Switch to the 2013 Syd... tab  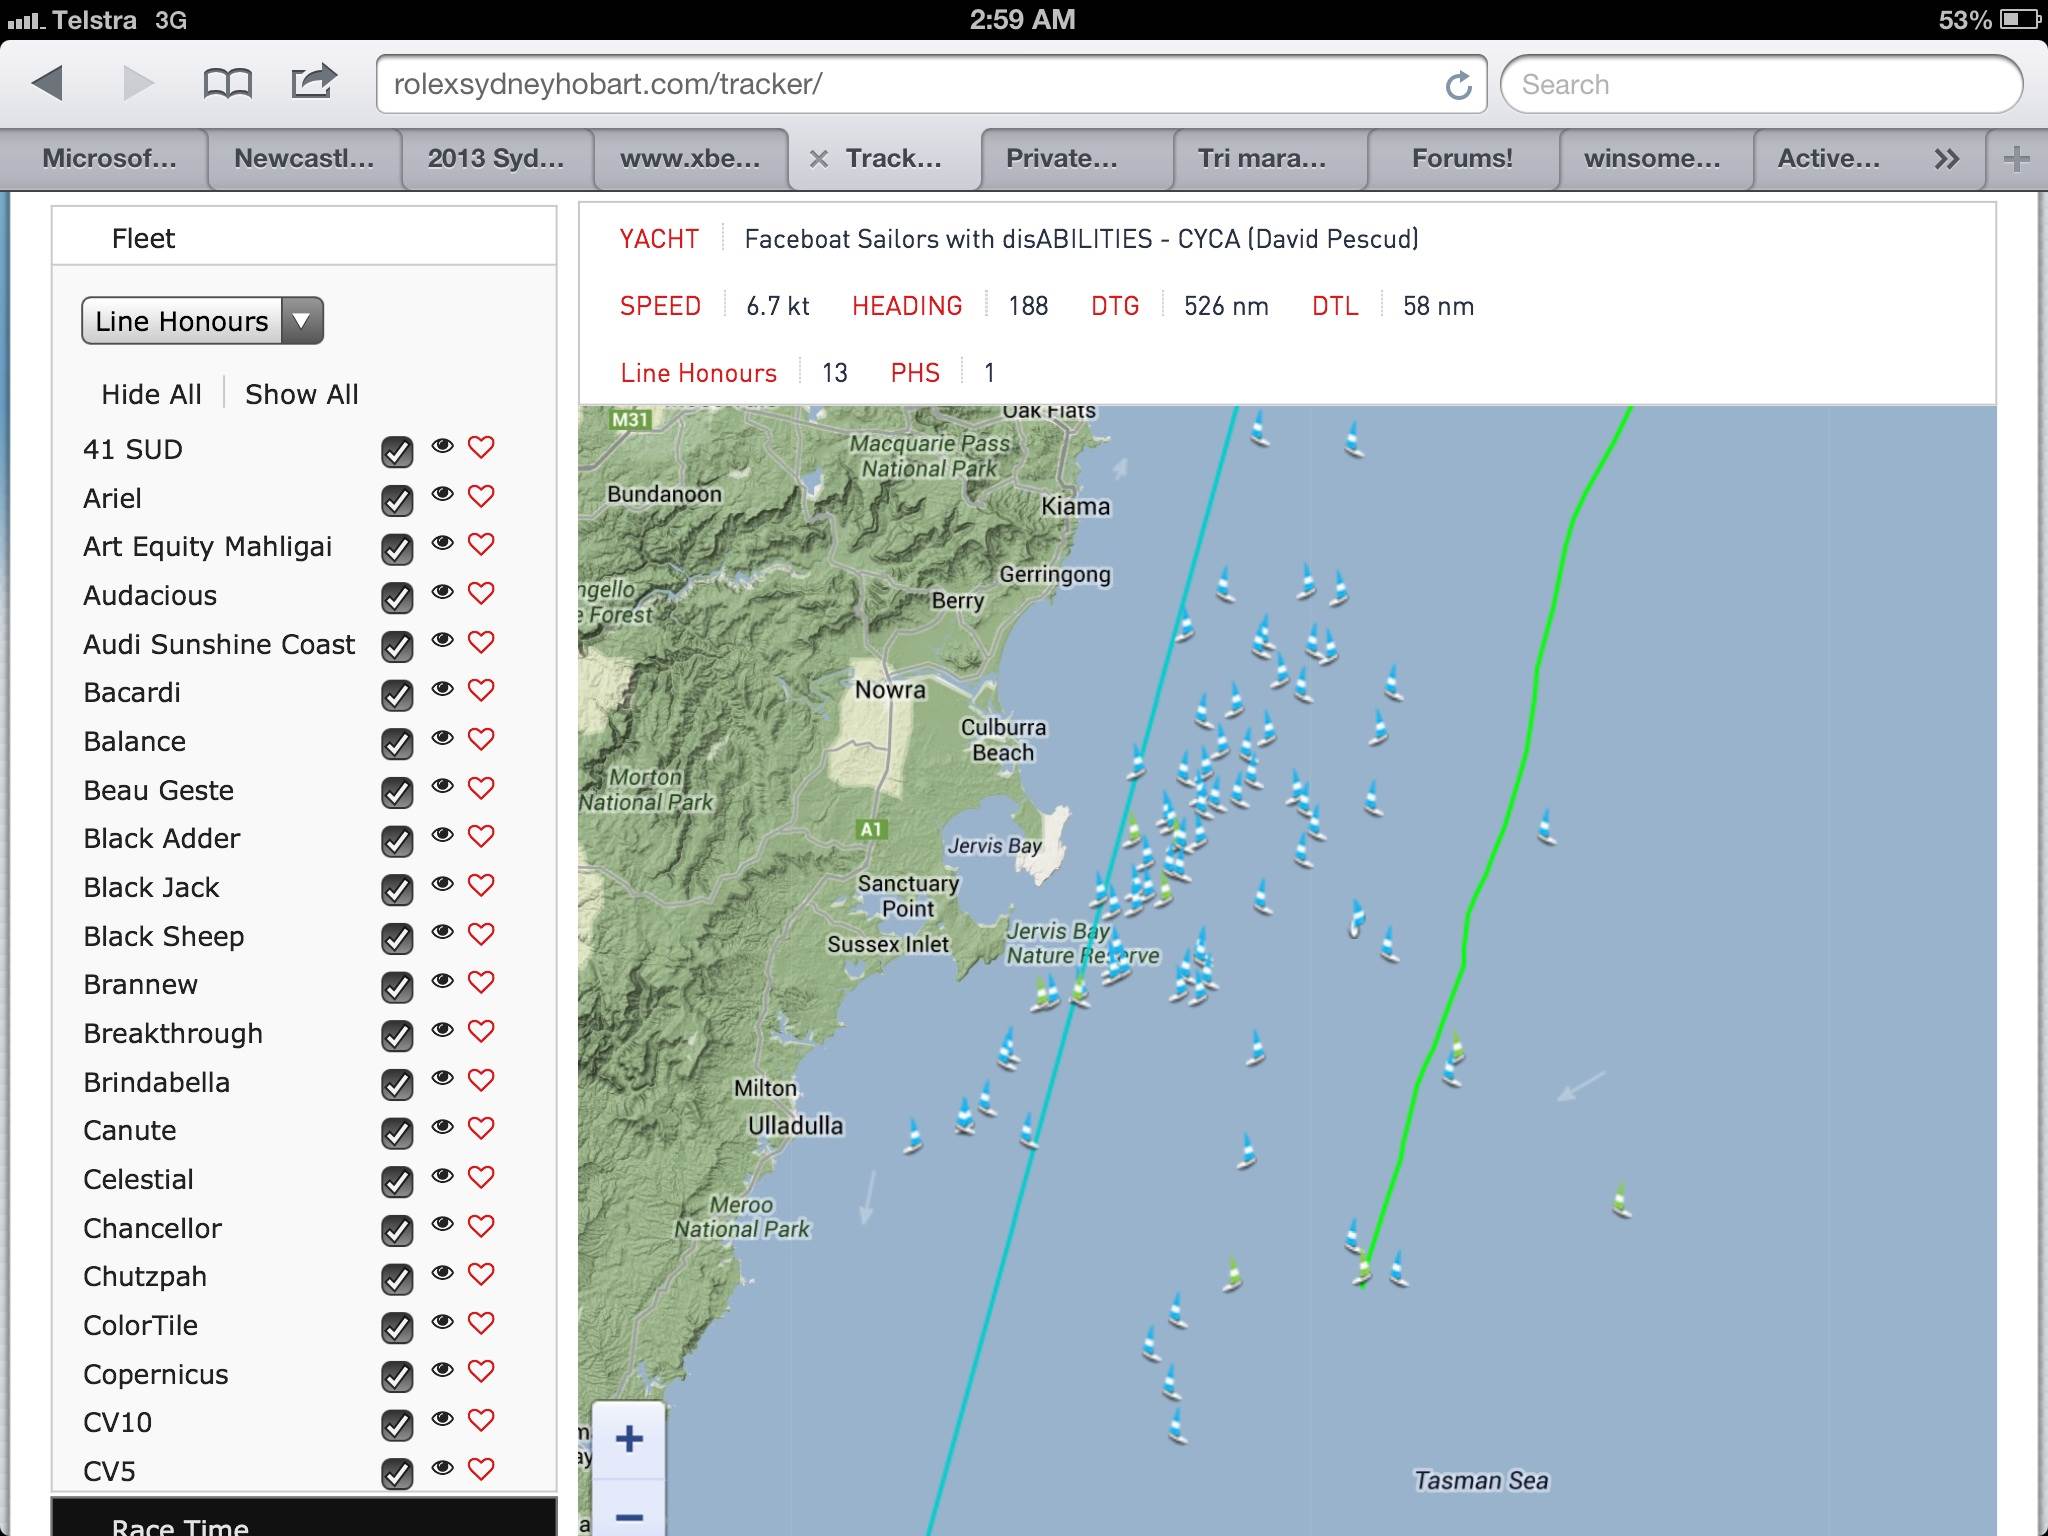click(496, 159)
